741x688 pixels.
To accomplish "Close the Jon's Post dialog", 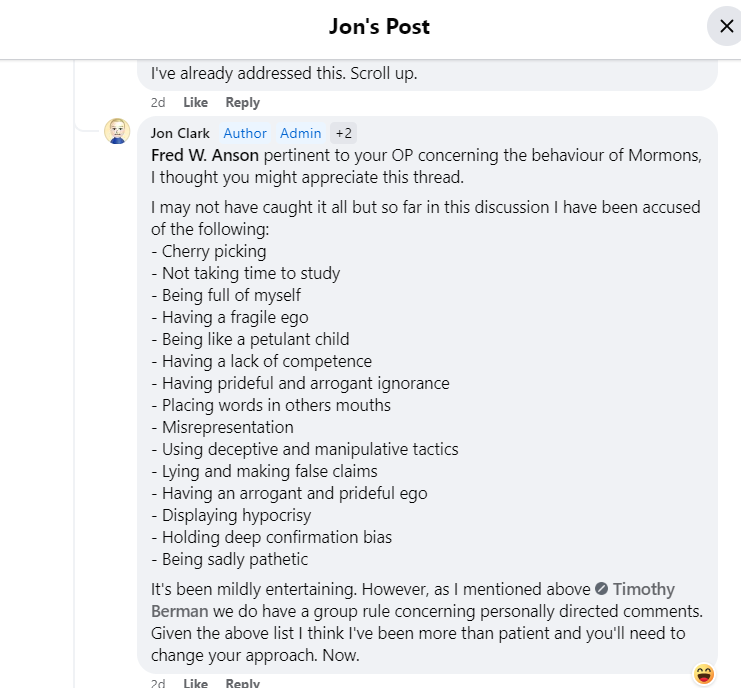I will (x=726, y=26).
